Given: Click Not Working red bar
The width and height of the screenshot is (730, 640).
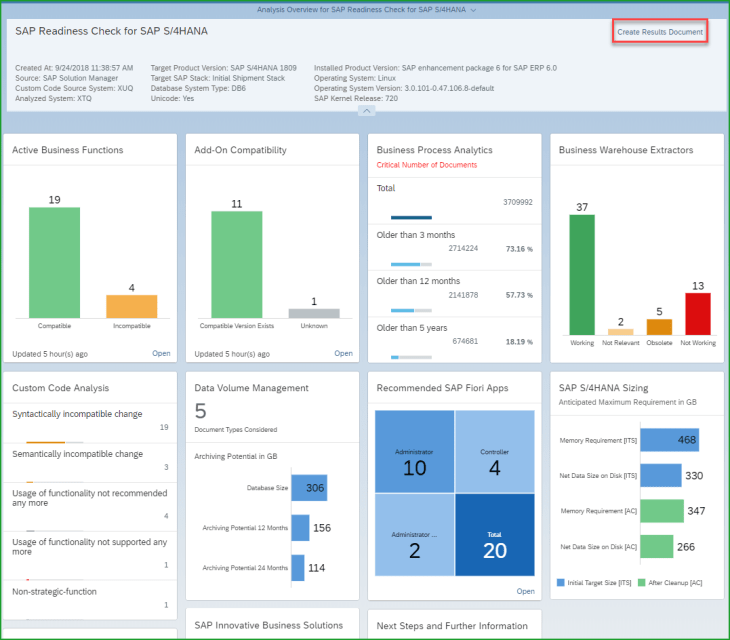Looking at the screenshot, I should coord(698,314).
